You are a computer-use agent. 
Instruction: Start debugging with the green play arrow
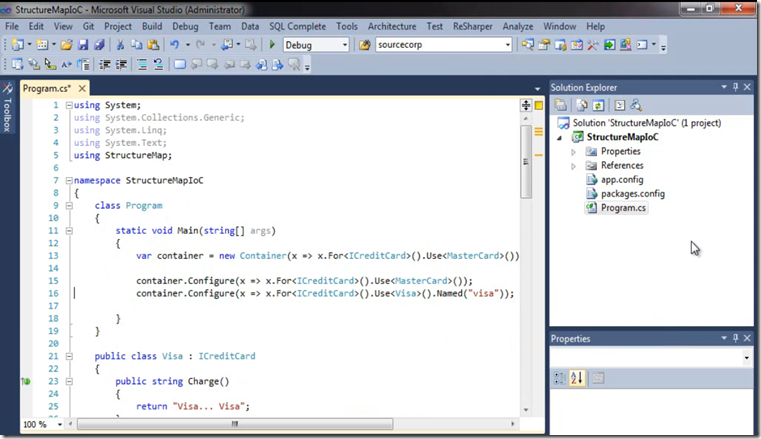(272, 45)
